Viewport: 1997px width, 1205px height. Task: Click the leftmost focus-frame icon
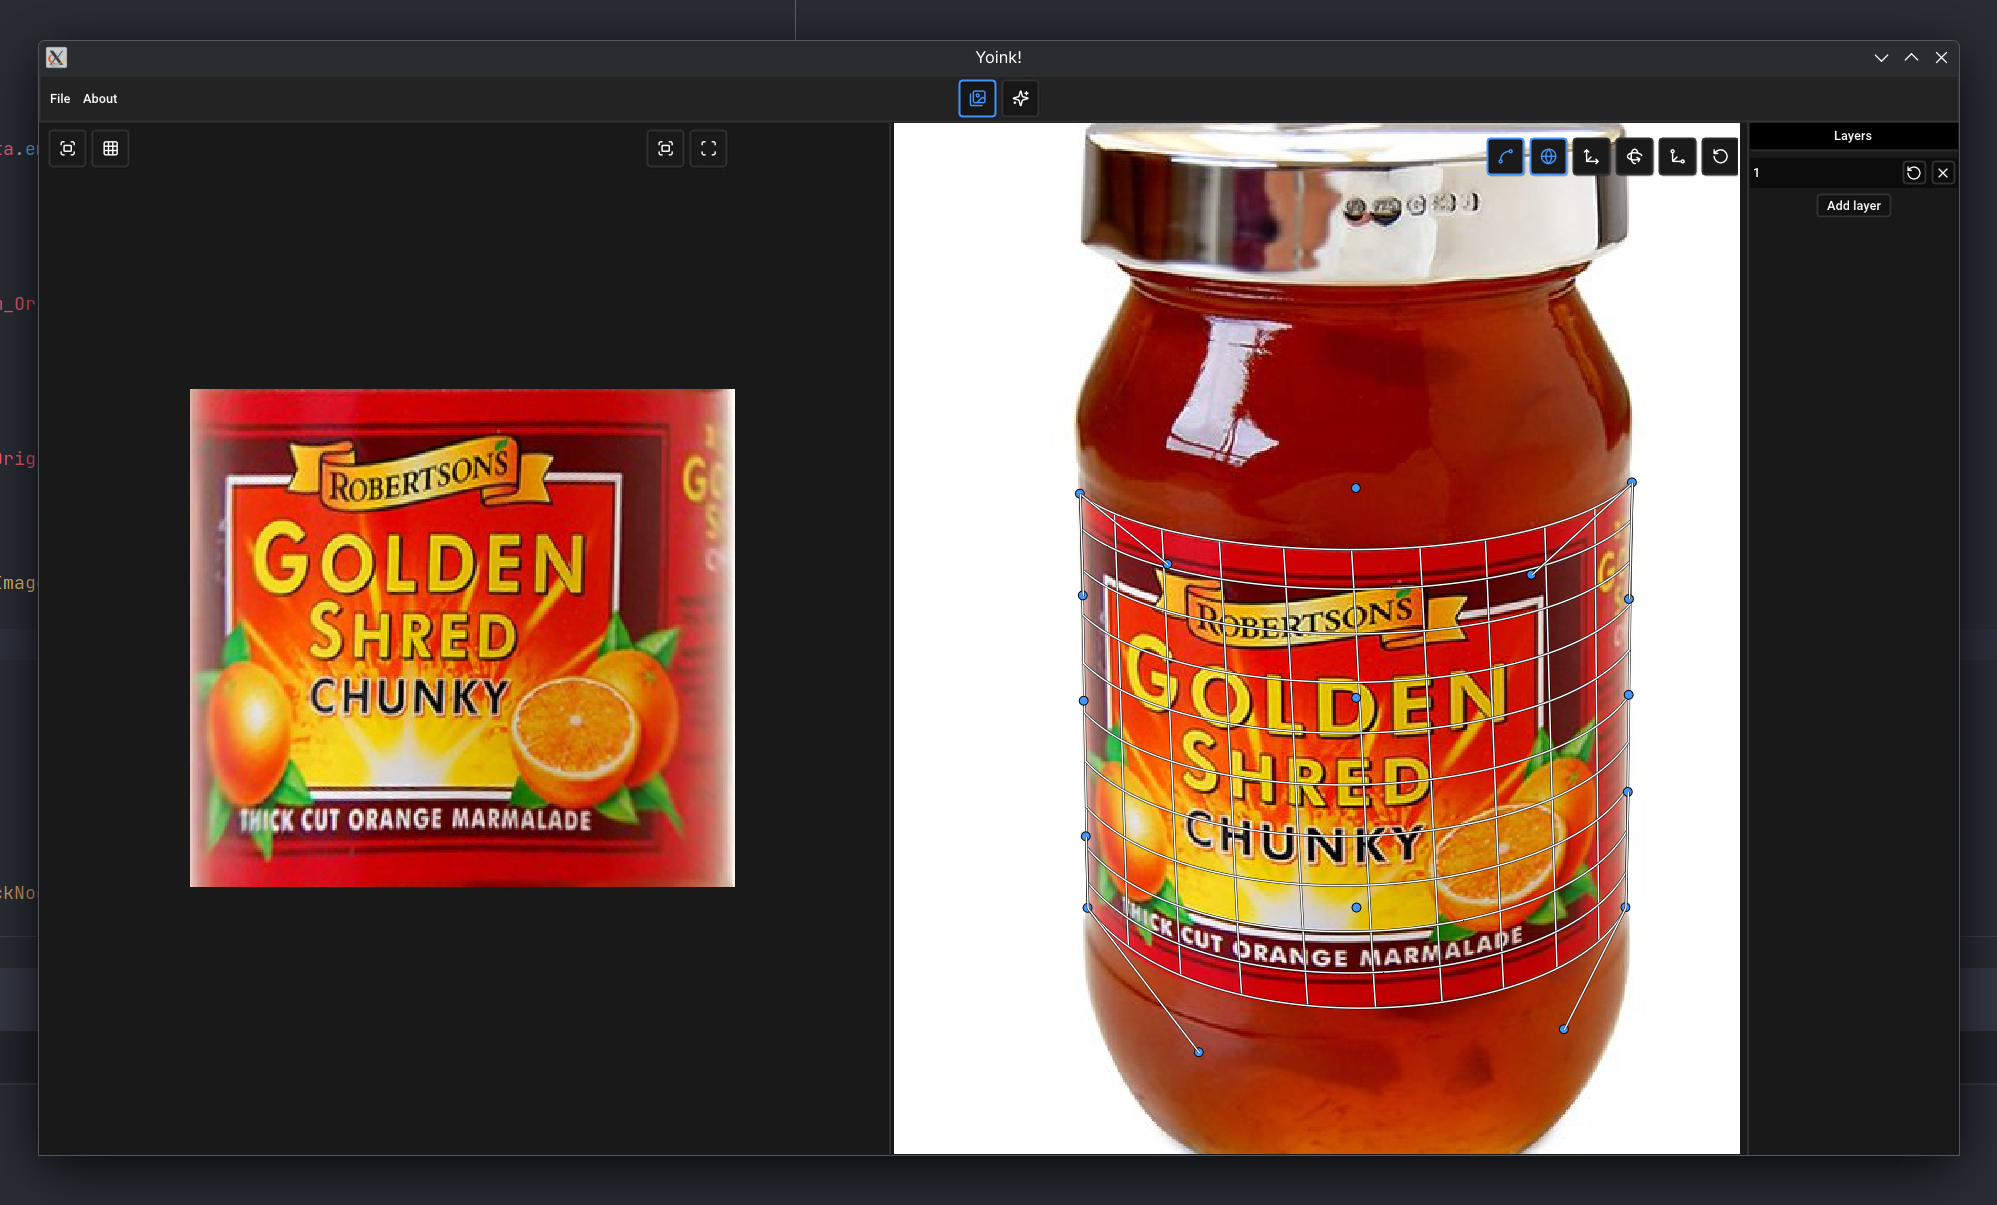click(68, 149)
